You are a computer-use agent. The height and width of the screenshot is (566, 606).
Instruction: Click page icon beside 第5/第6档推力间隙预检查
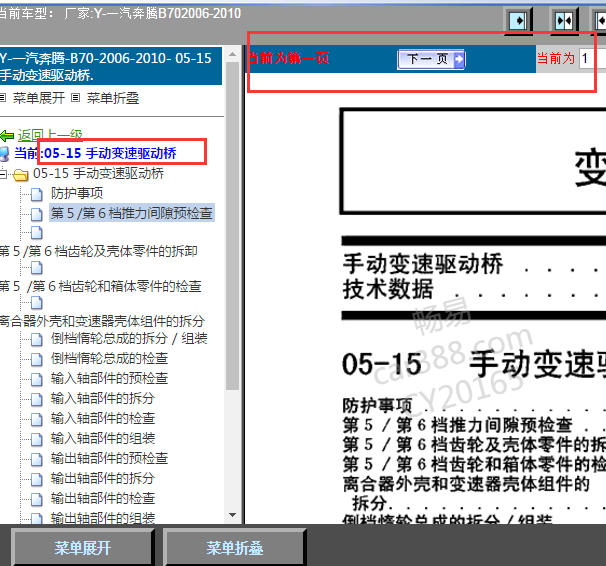click(37, 214)
